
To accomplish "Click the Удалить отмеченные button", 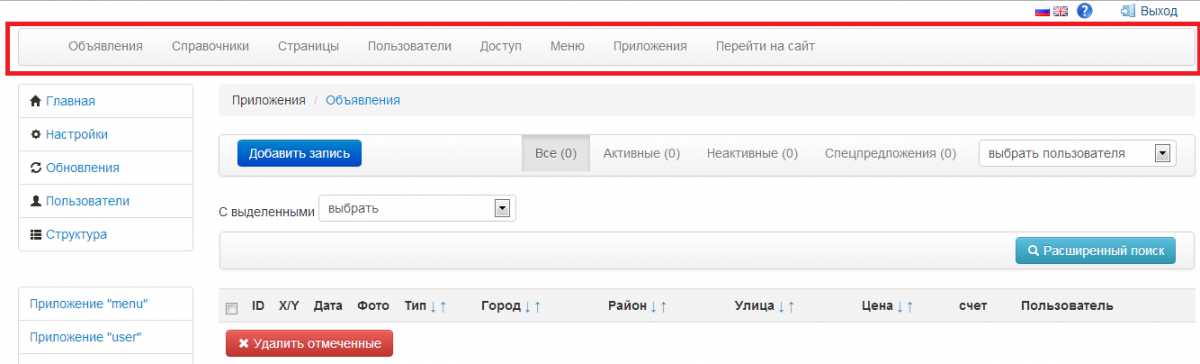I will pyautogui.click(x=310, y=343).
